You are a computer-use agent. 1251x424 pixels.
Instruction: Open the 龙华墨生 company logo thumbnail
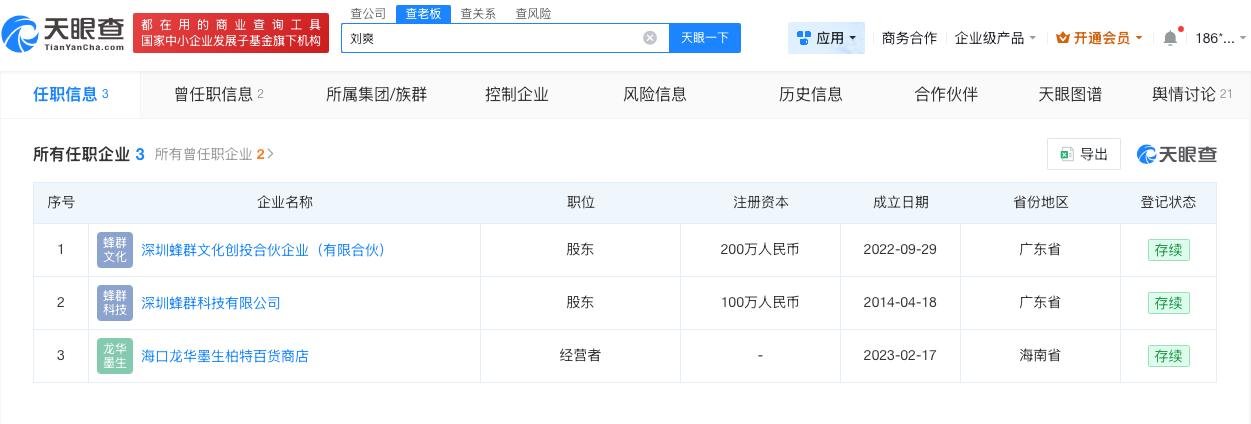click(115, 356)
